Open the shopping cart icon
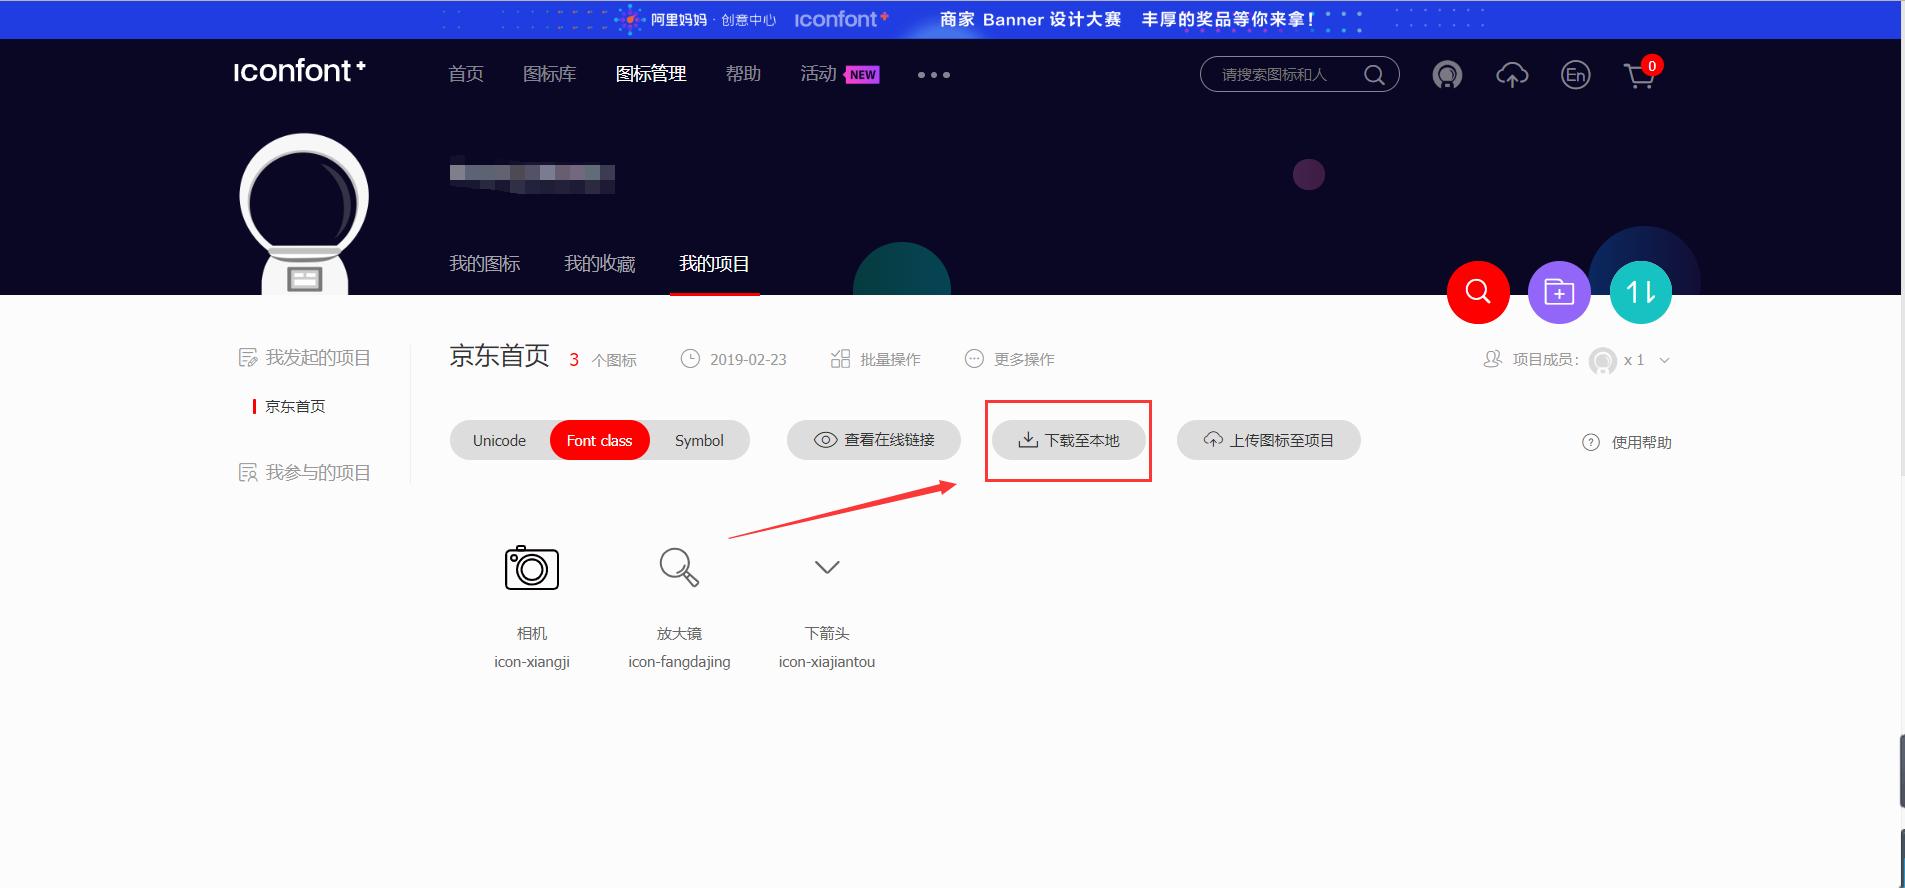The image size is (1905, 888). pos(1638,75)
